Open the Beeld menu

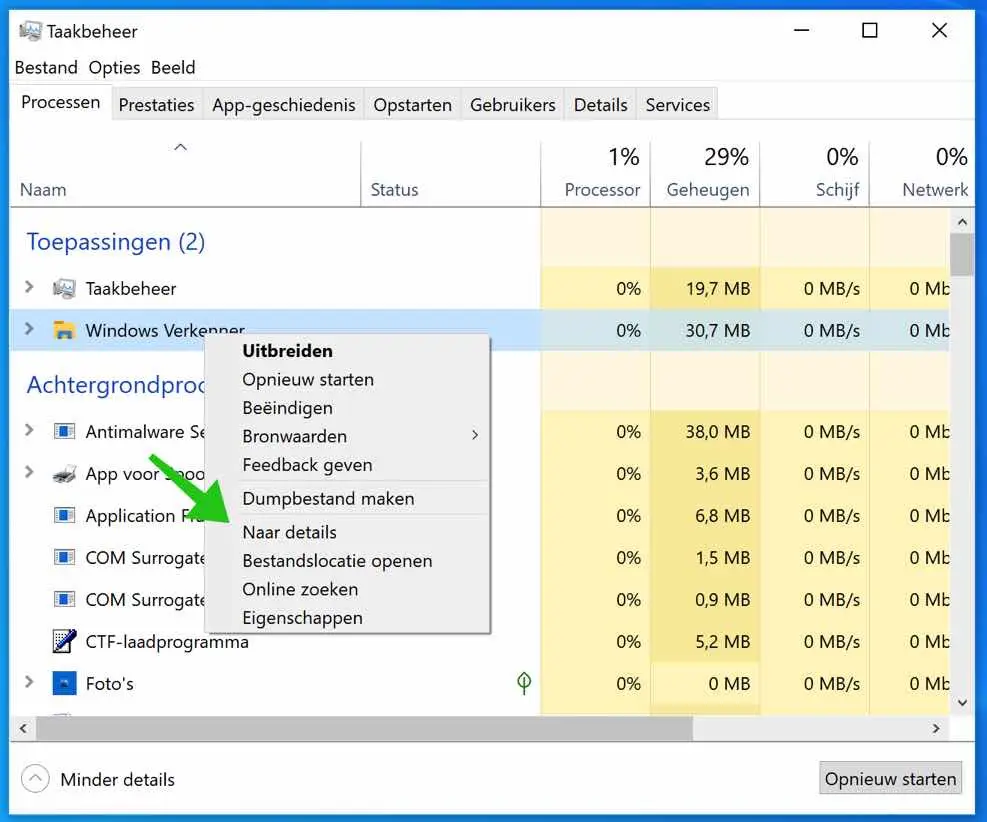[173, 67]
